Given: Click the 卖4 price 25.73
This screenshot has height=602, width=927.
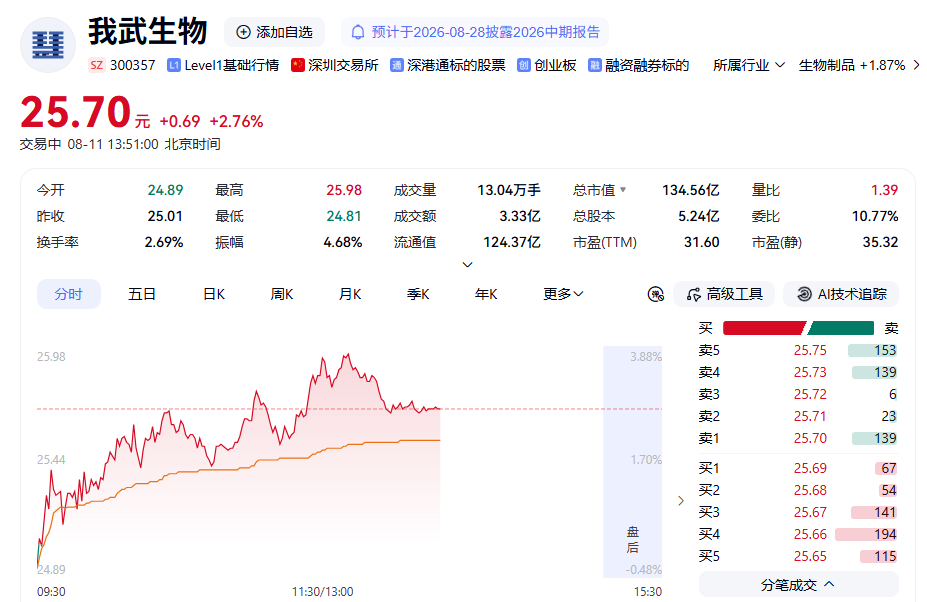Looking at the screenshot, I should click(x=810, y=372).
